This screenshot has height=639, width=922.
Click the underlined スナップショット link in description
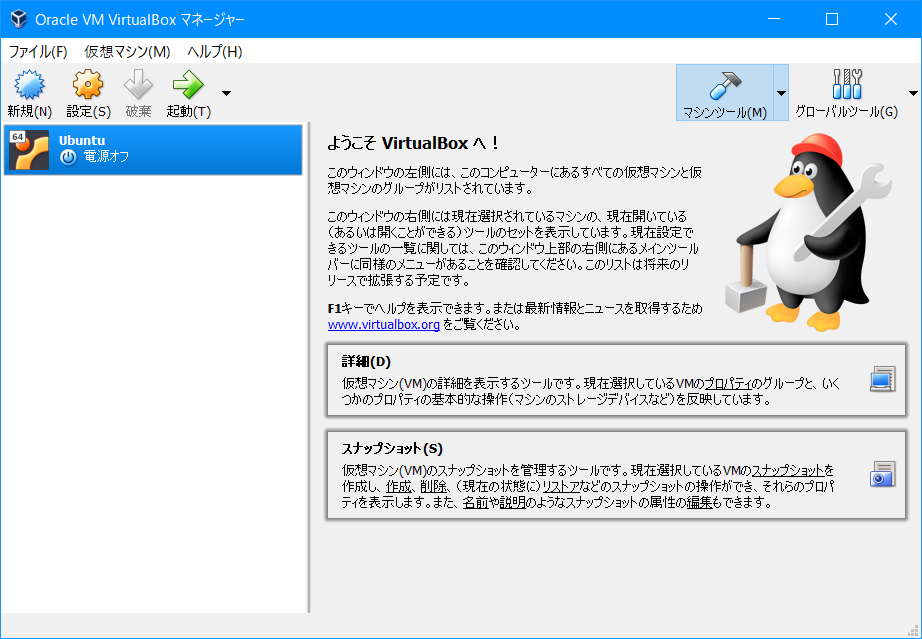click(788, 470)
